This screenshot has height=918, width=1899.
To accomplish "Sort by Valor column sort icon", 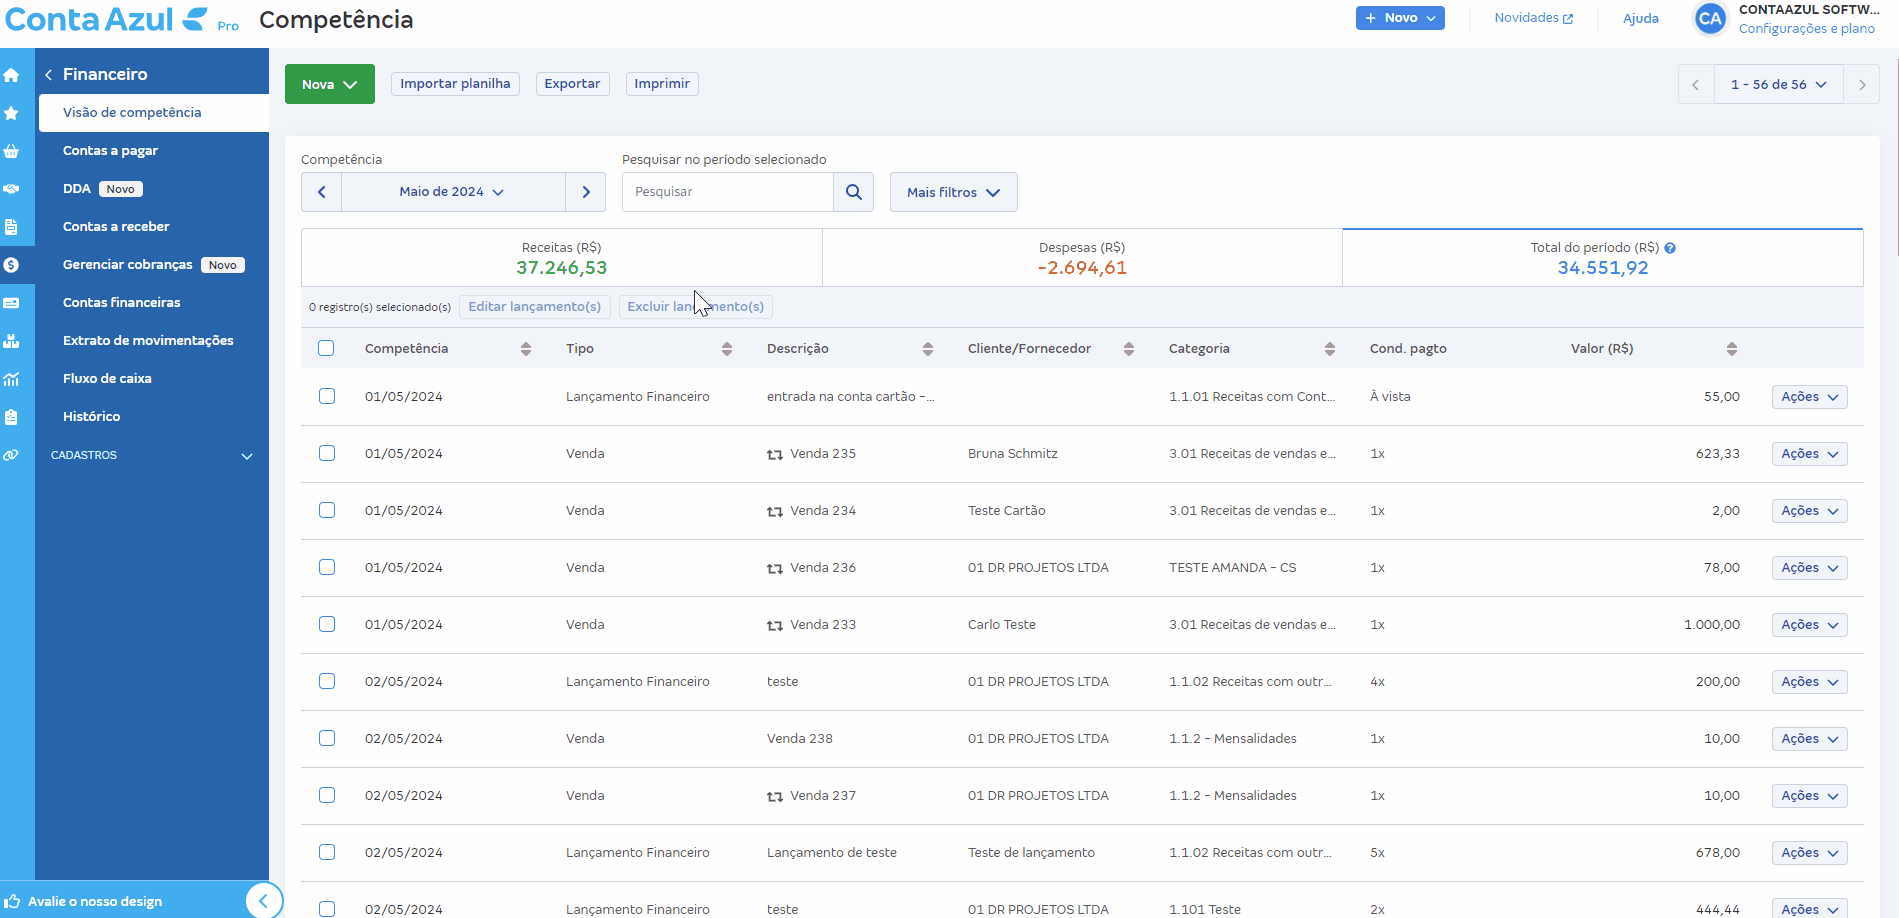I will pyautogui.click(x=1731, y=349).
